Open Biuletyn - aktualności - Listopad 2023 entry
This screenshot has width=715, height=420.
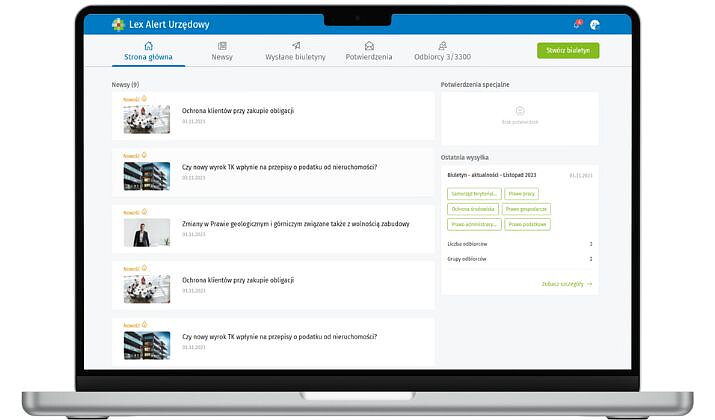pos(494,175)
